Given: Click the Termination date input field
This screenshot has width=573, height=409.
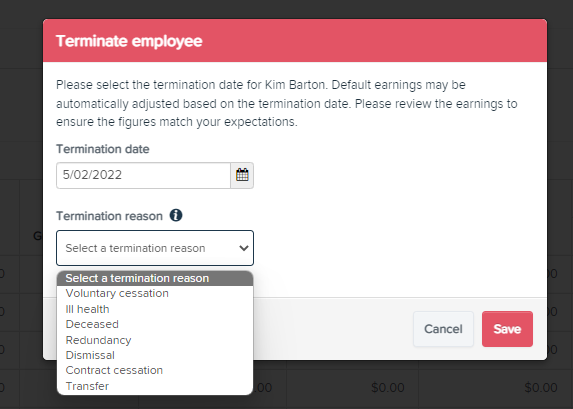Looking at the screenshot, I should tap(144, 175).
